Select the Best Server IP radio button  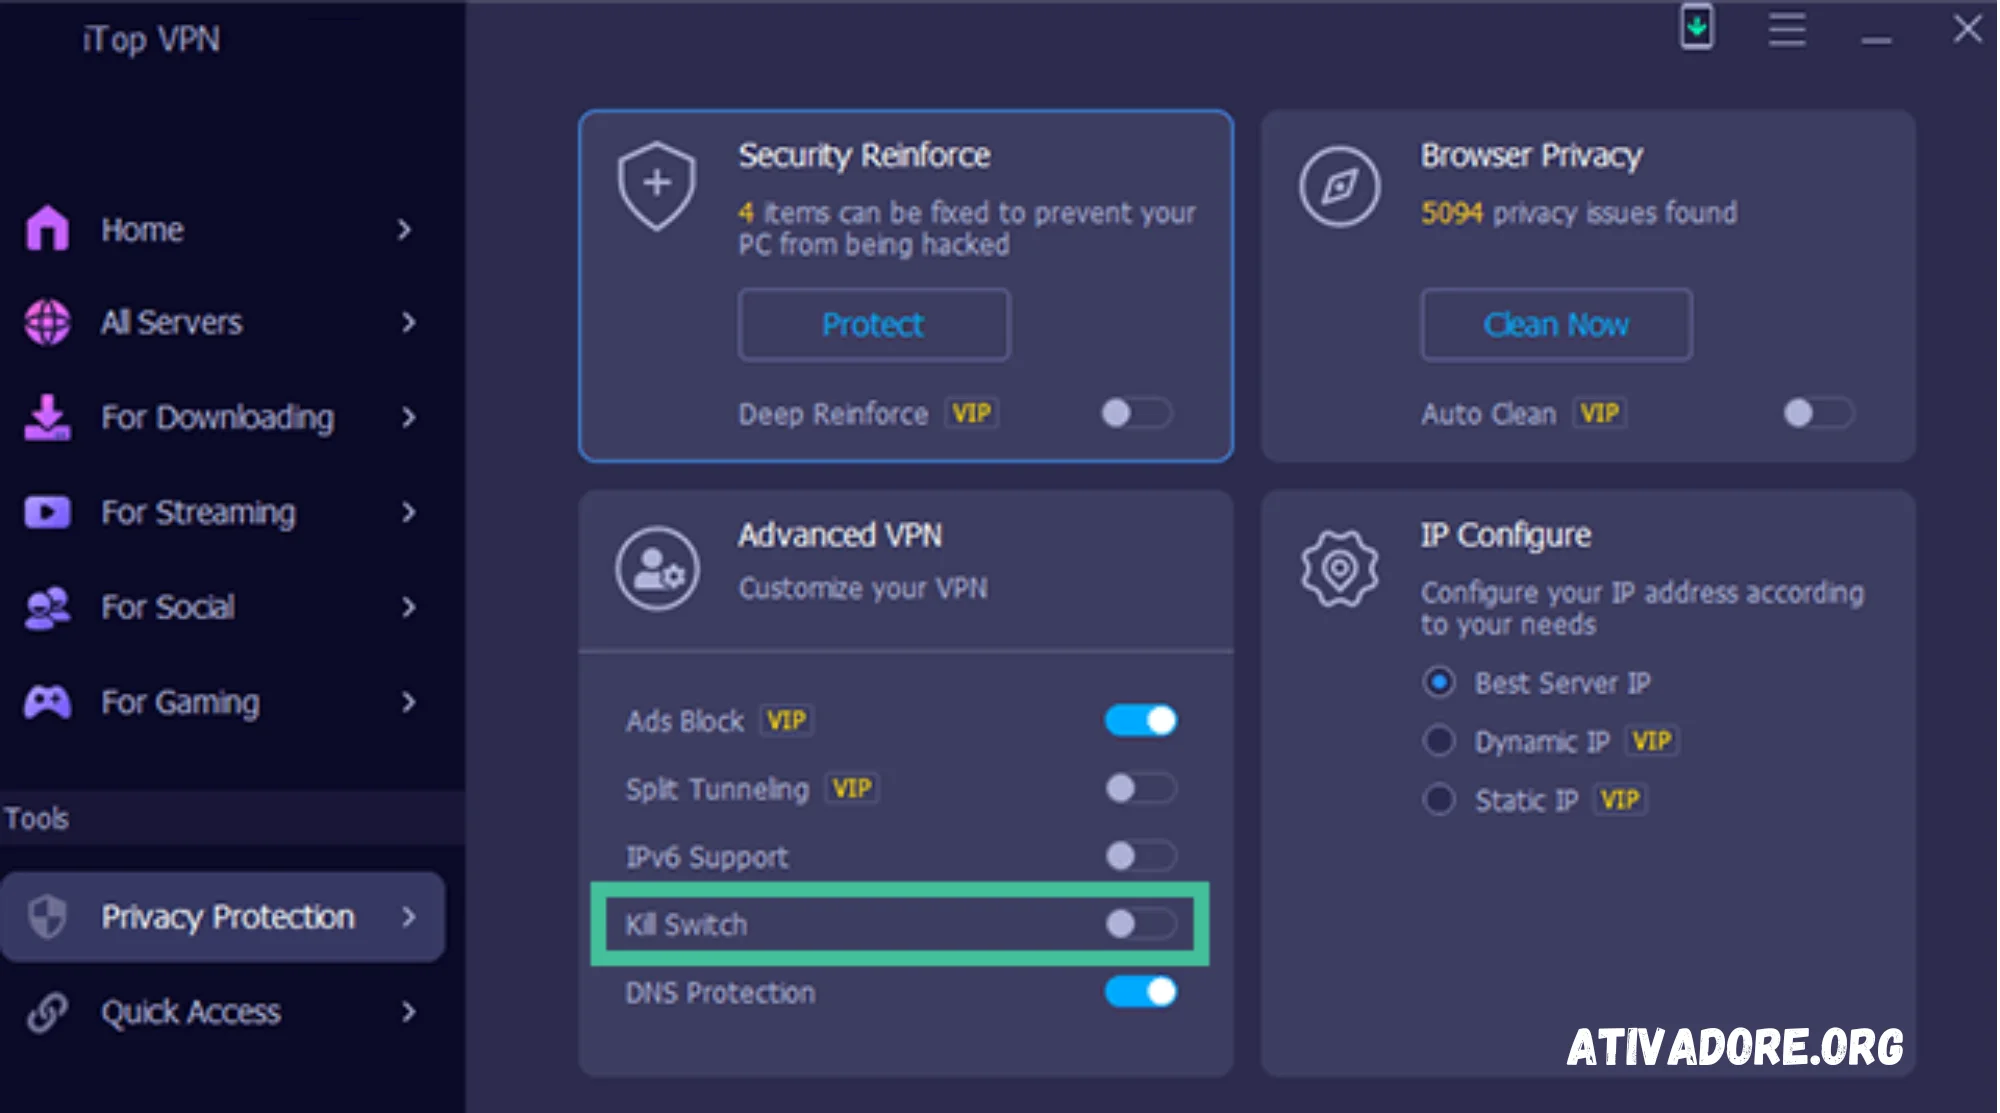click(1438, 682)
